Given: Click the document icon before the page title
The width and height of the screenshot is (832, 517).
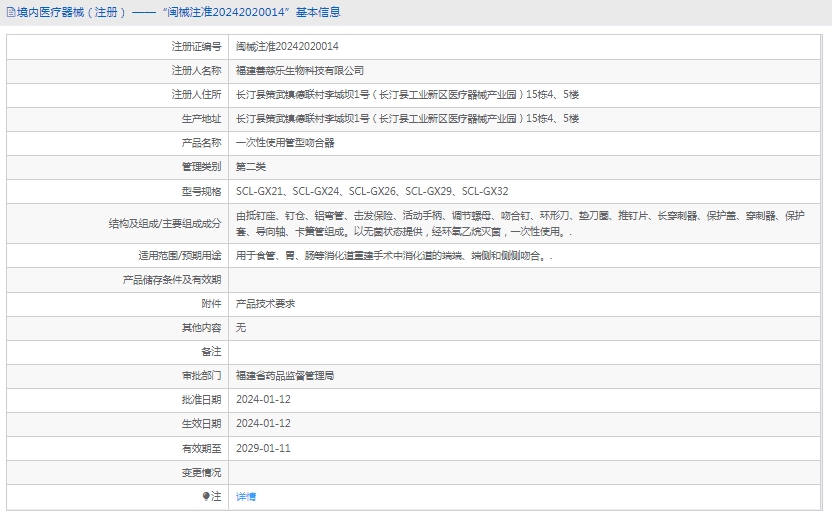Looking at the screenshot, I should pyautogui.click(x=10, y=13).
